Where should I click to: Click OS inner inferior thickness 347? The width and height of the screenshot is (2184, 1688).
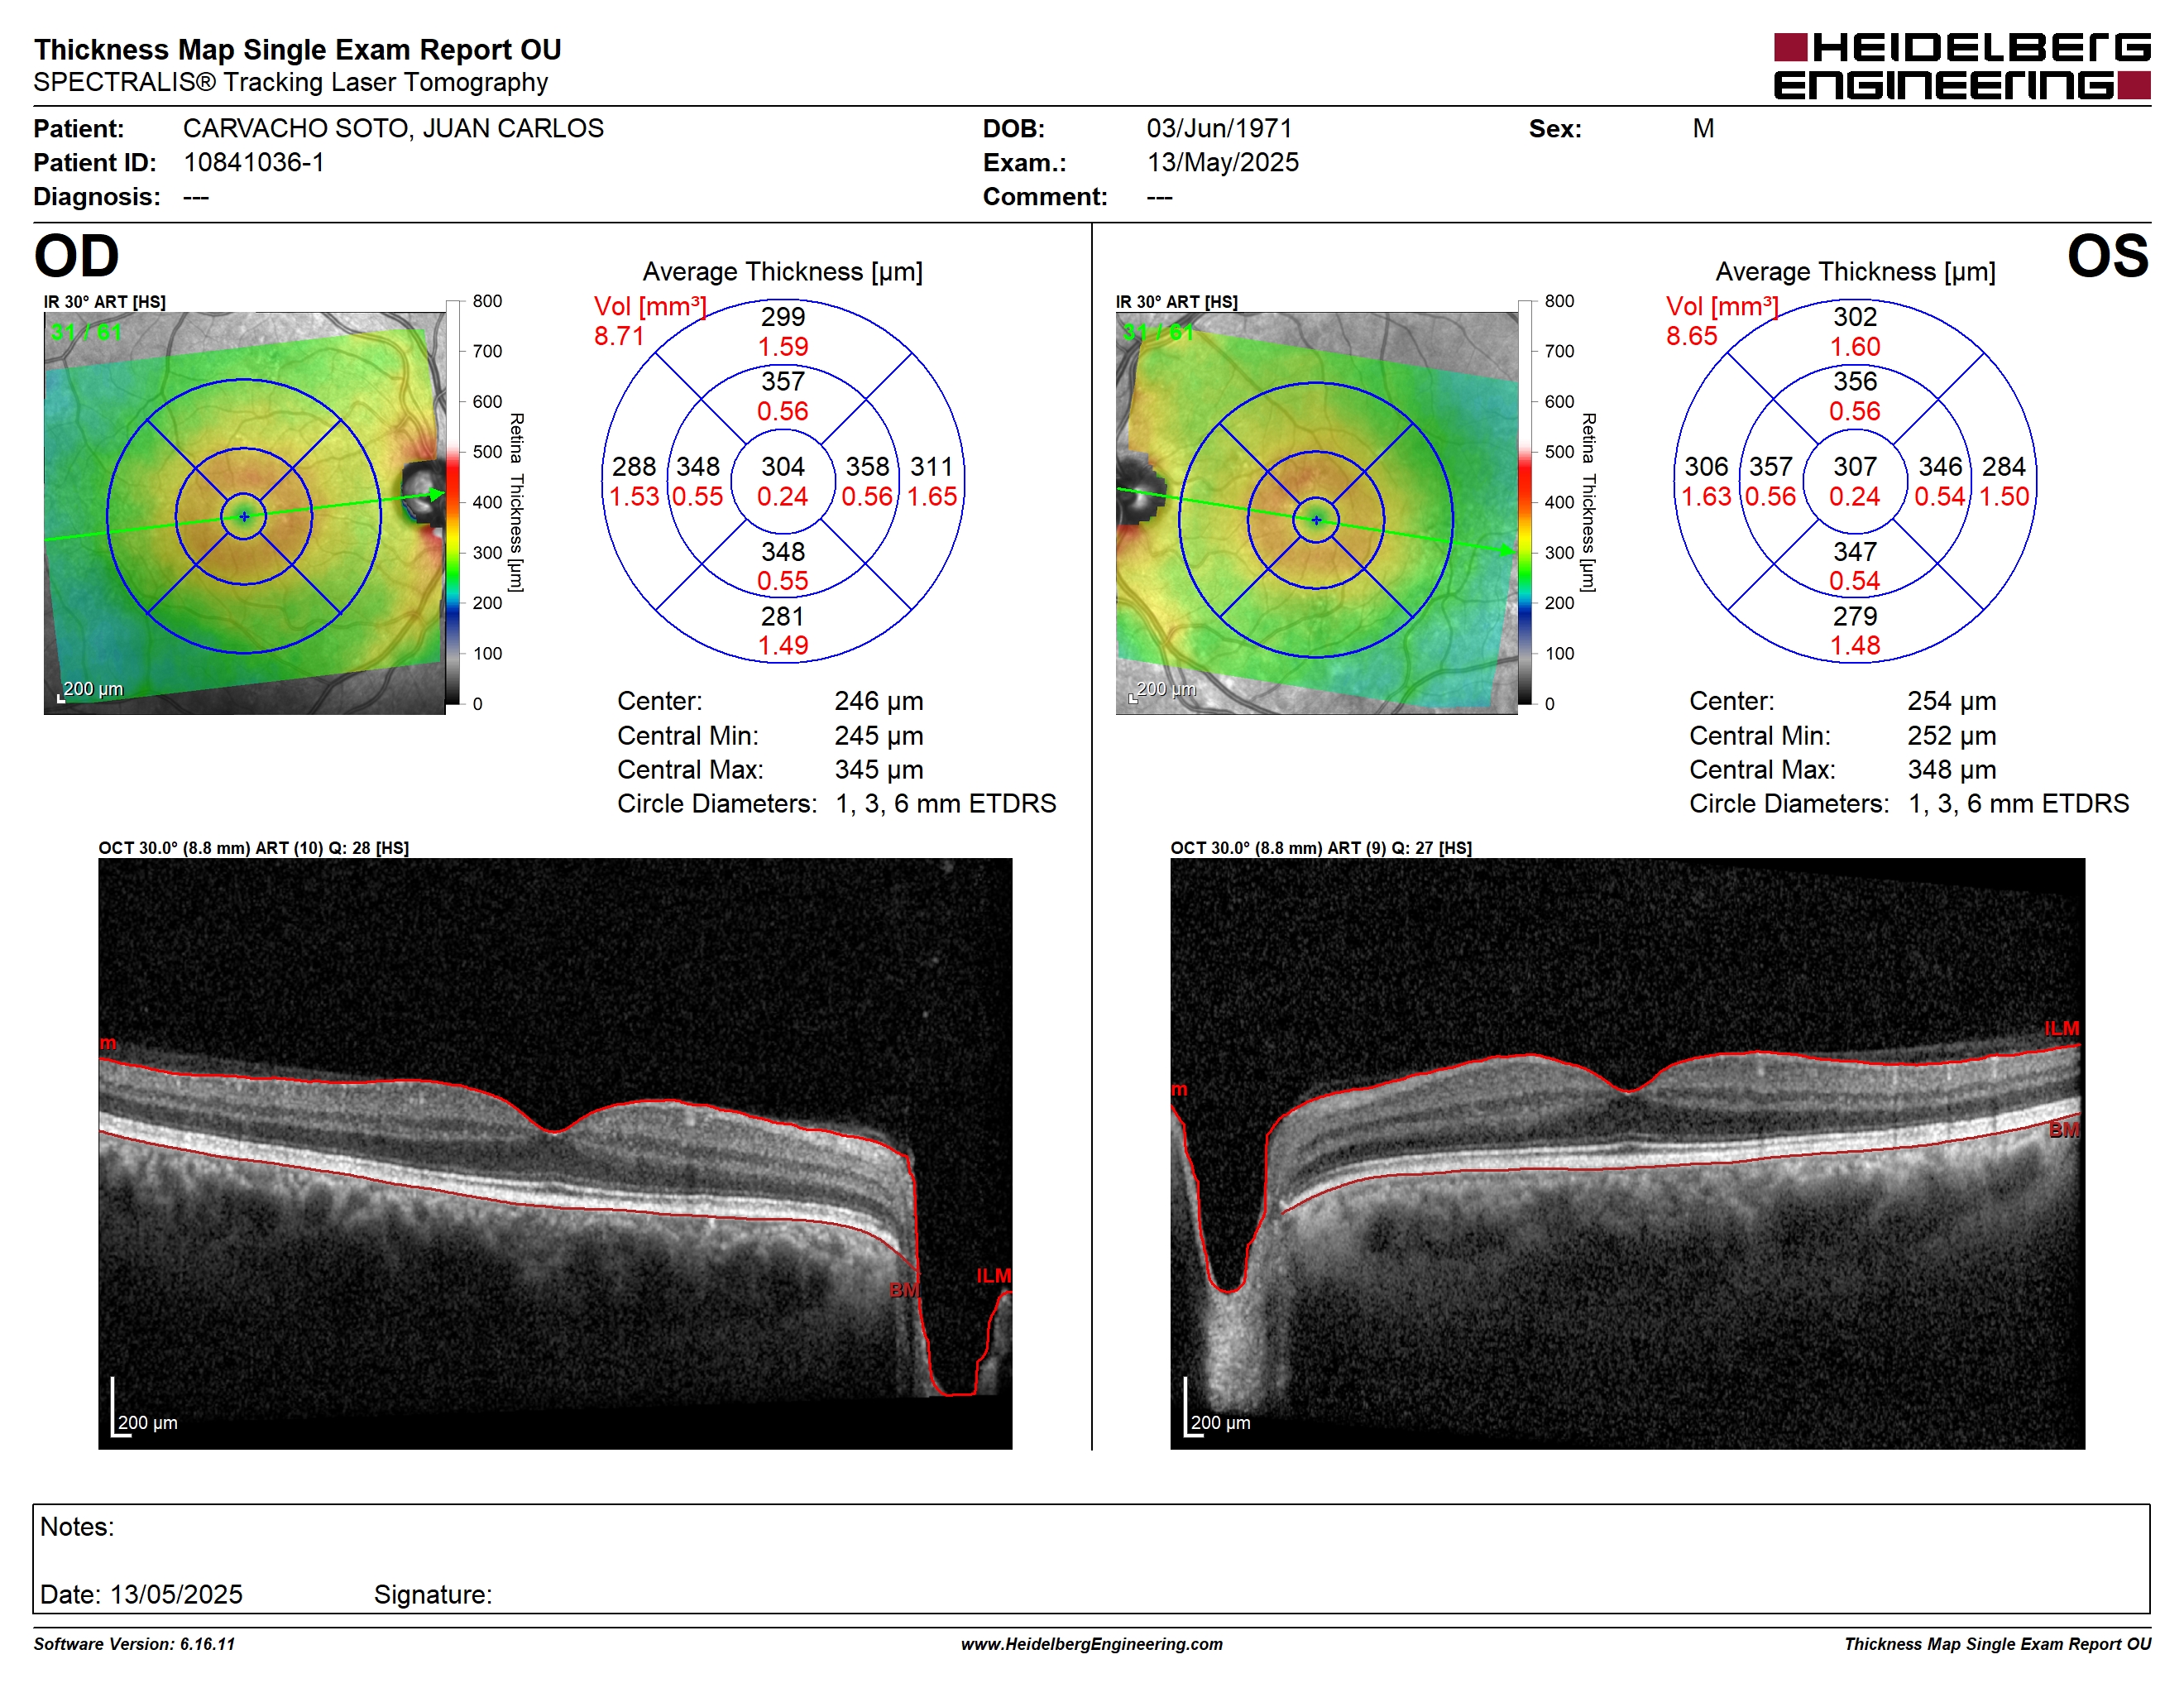pyautogui.click(x=1855, y=552)
